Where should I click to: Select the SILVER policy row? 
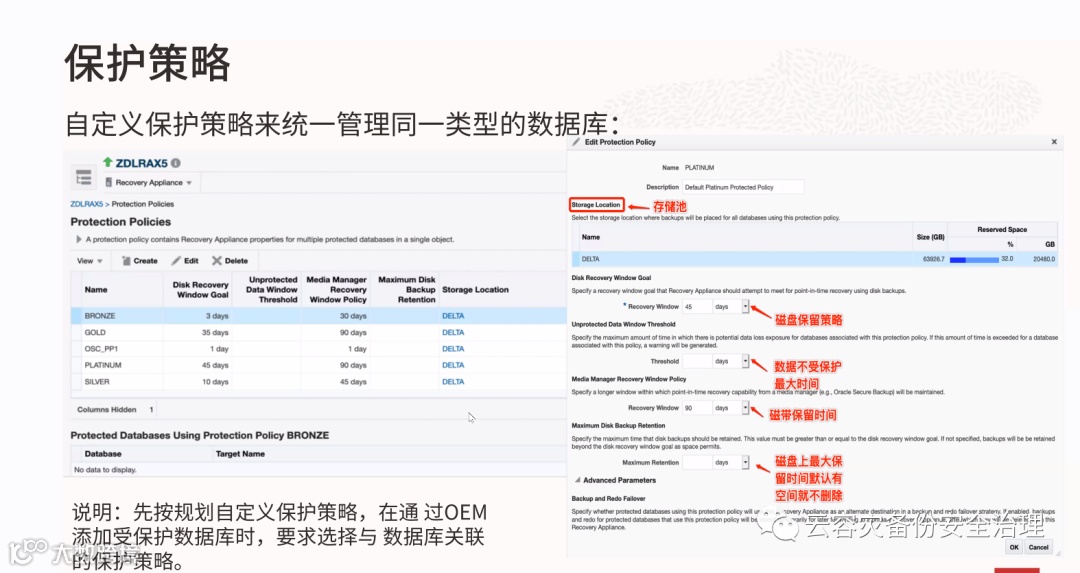coord(318,382)
